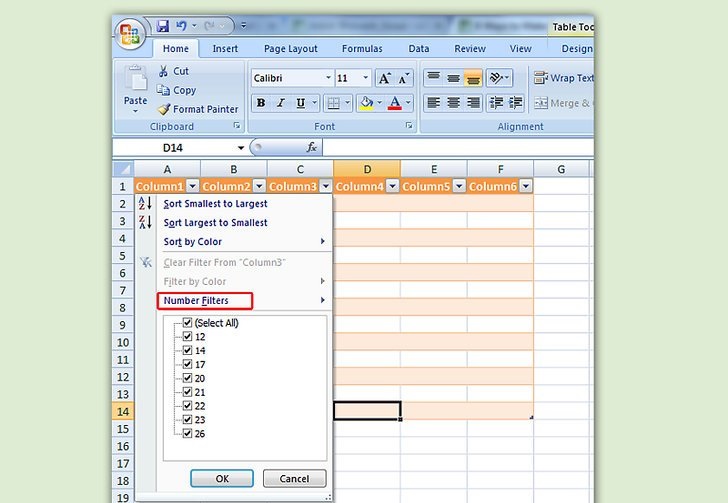Click the Wrap Text button
The width and height of the screenshot is (728, 503).
pos(563,78)
